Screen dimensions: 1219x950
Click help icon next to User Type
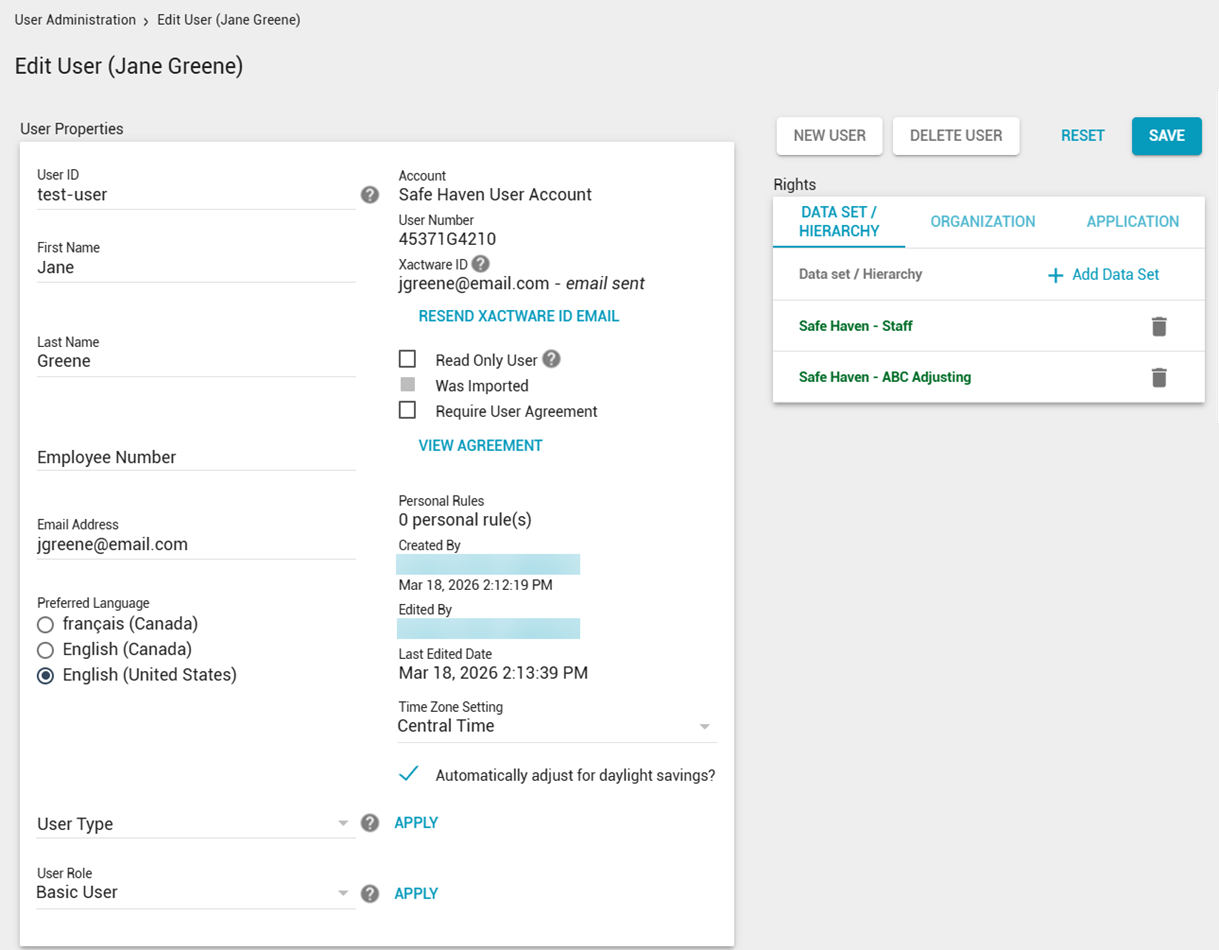(x=370, y=823)
